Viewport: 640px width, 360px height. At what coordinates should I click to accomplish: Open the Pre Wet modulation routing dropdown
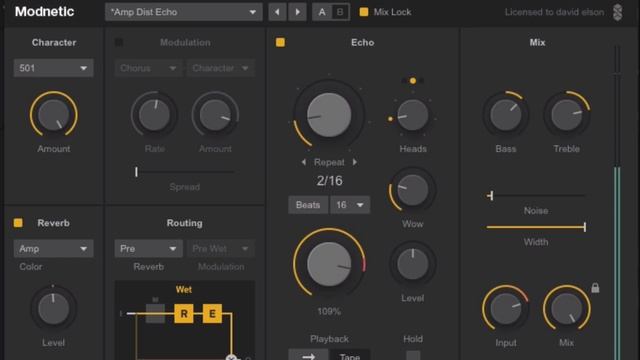(x=221, y=249)
